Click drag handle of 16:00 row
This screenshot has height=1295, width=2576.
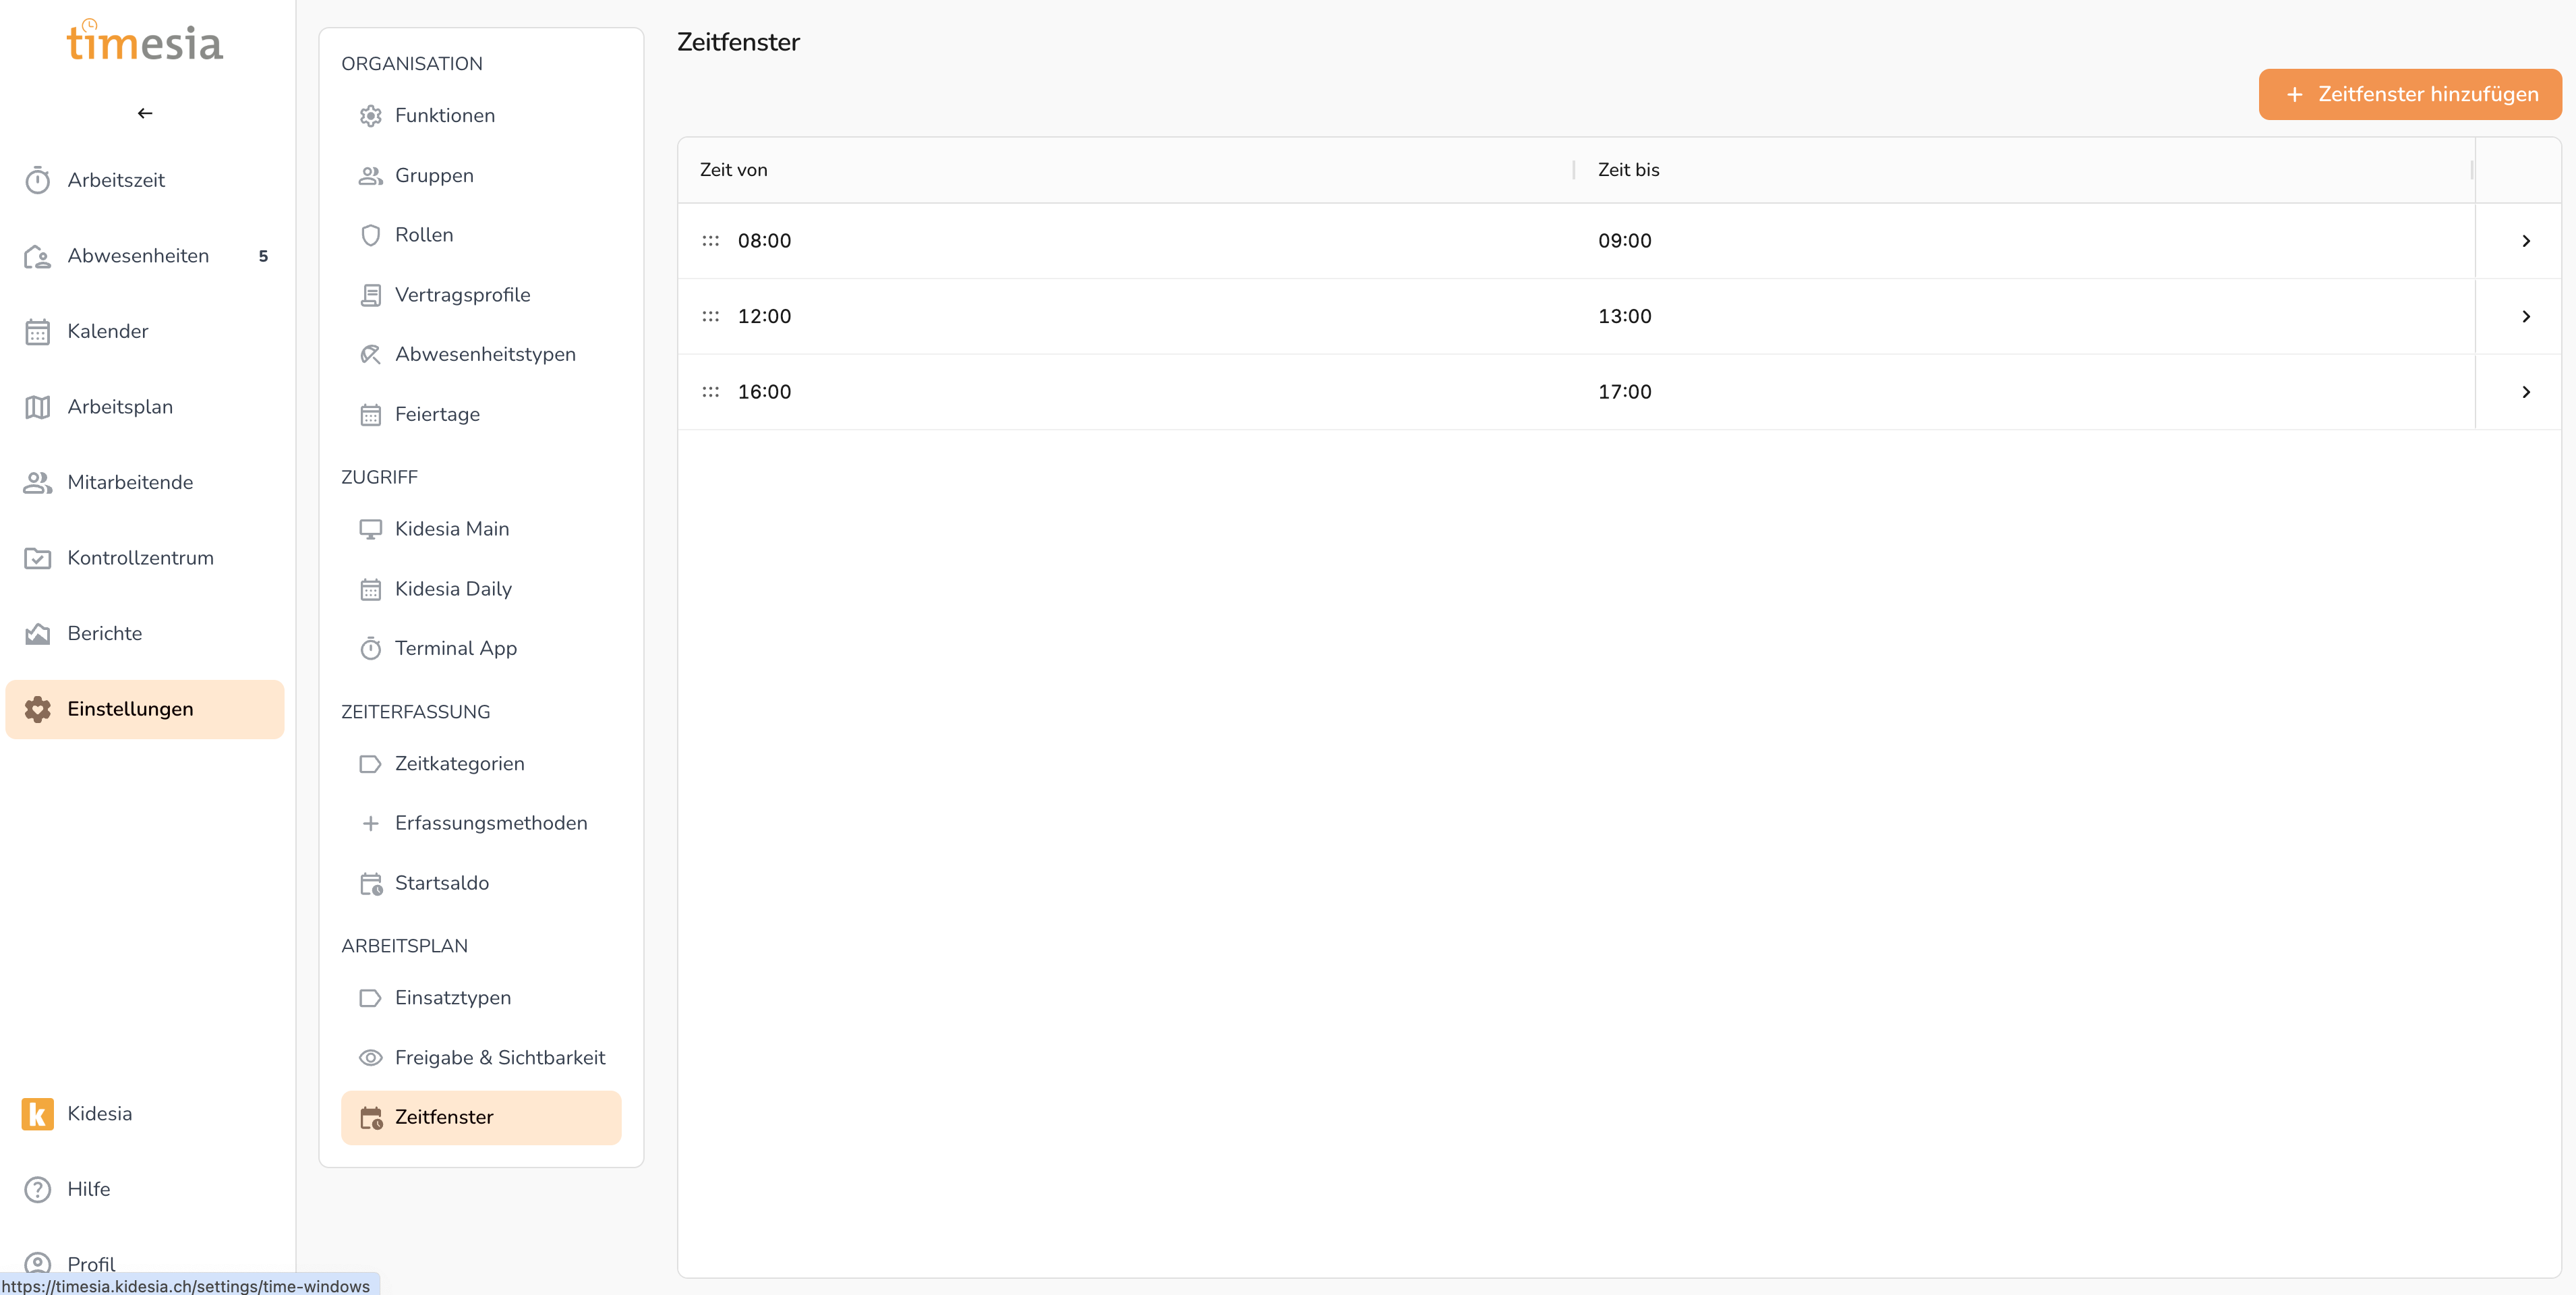point(710,392)
